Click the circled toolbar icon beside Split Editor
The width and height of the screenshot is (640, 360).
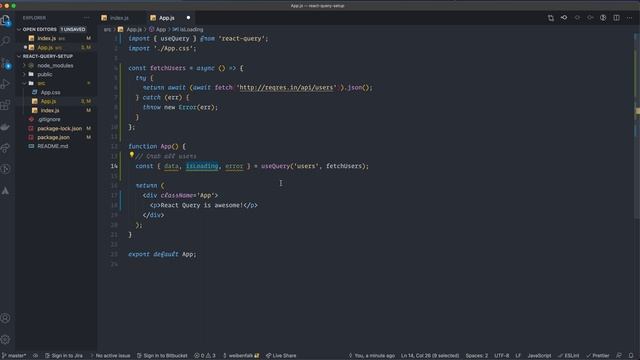603,18
